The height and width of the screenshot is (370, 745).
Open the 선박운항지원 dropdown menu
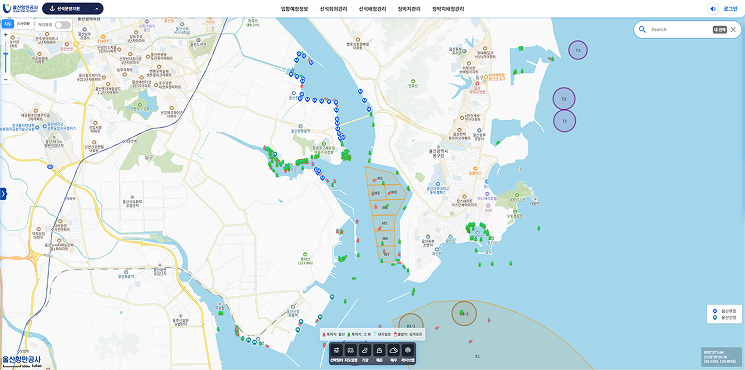[73, 9]
